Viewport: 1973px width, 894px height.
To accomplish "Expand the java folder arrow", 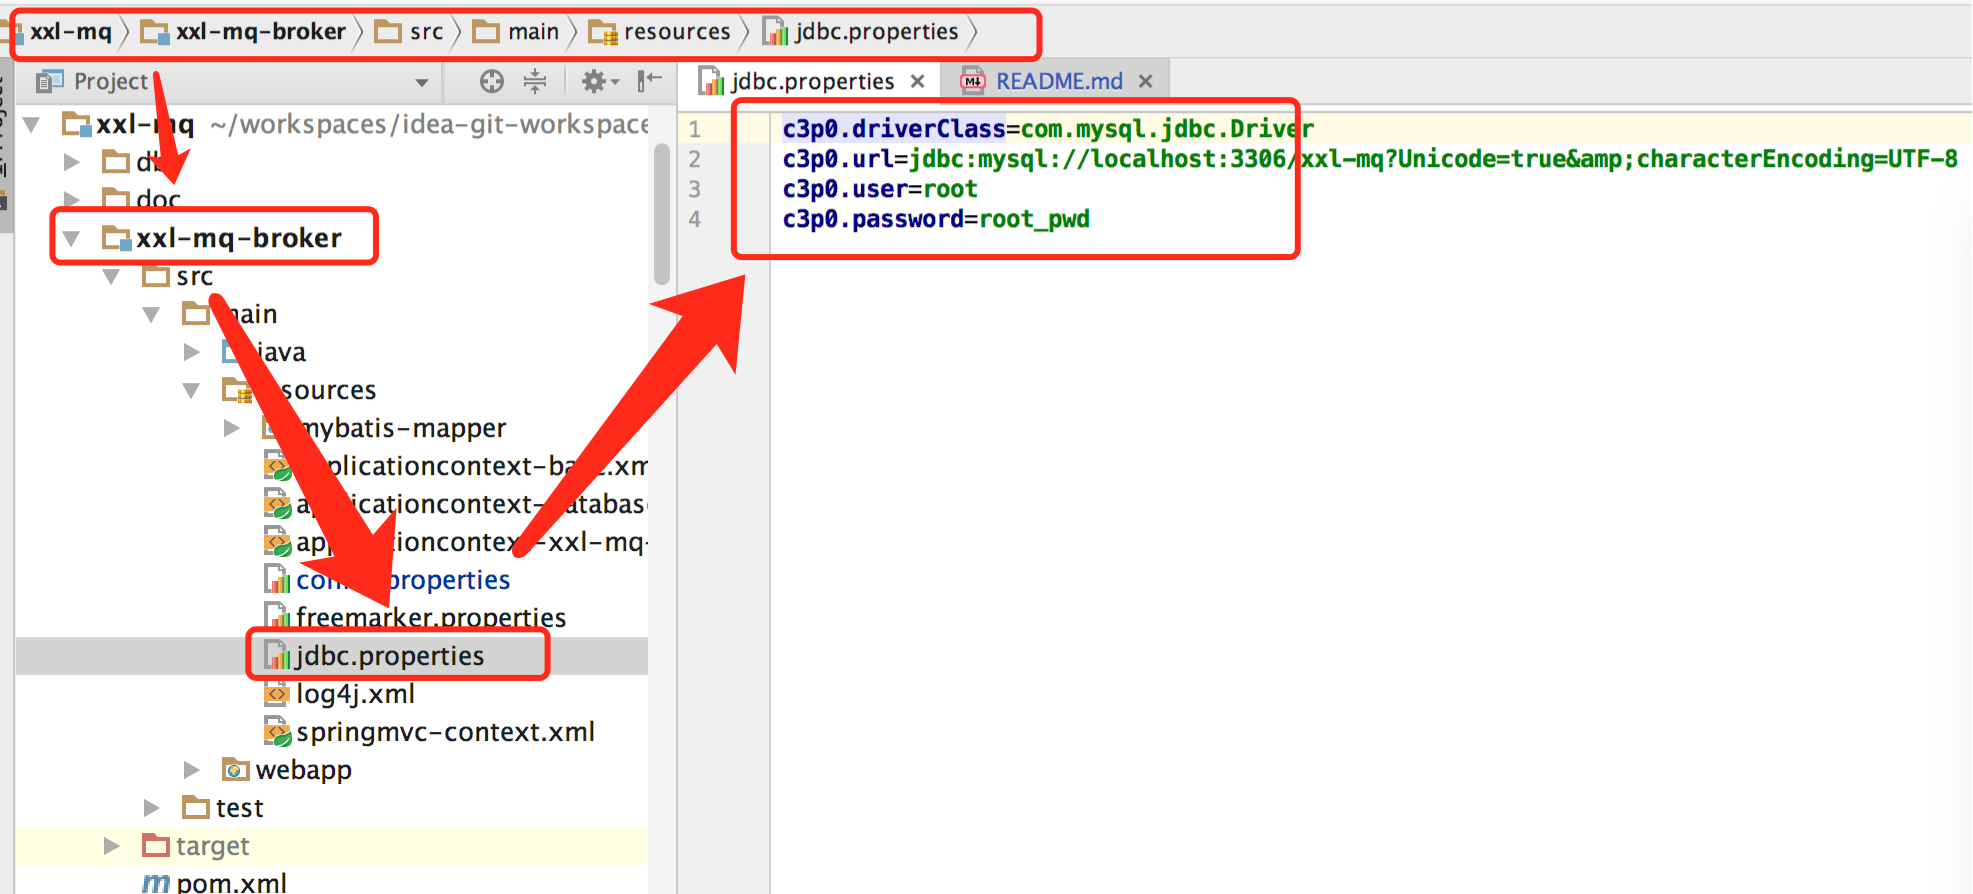I will [x=192, y=352].
